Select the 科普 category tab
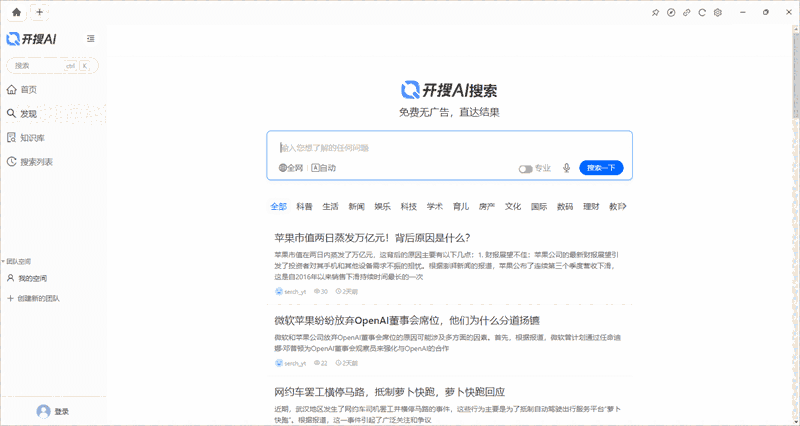Image resolution: width=800 pixels, height=426 pixels. (x=305, y=207)
